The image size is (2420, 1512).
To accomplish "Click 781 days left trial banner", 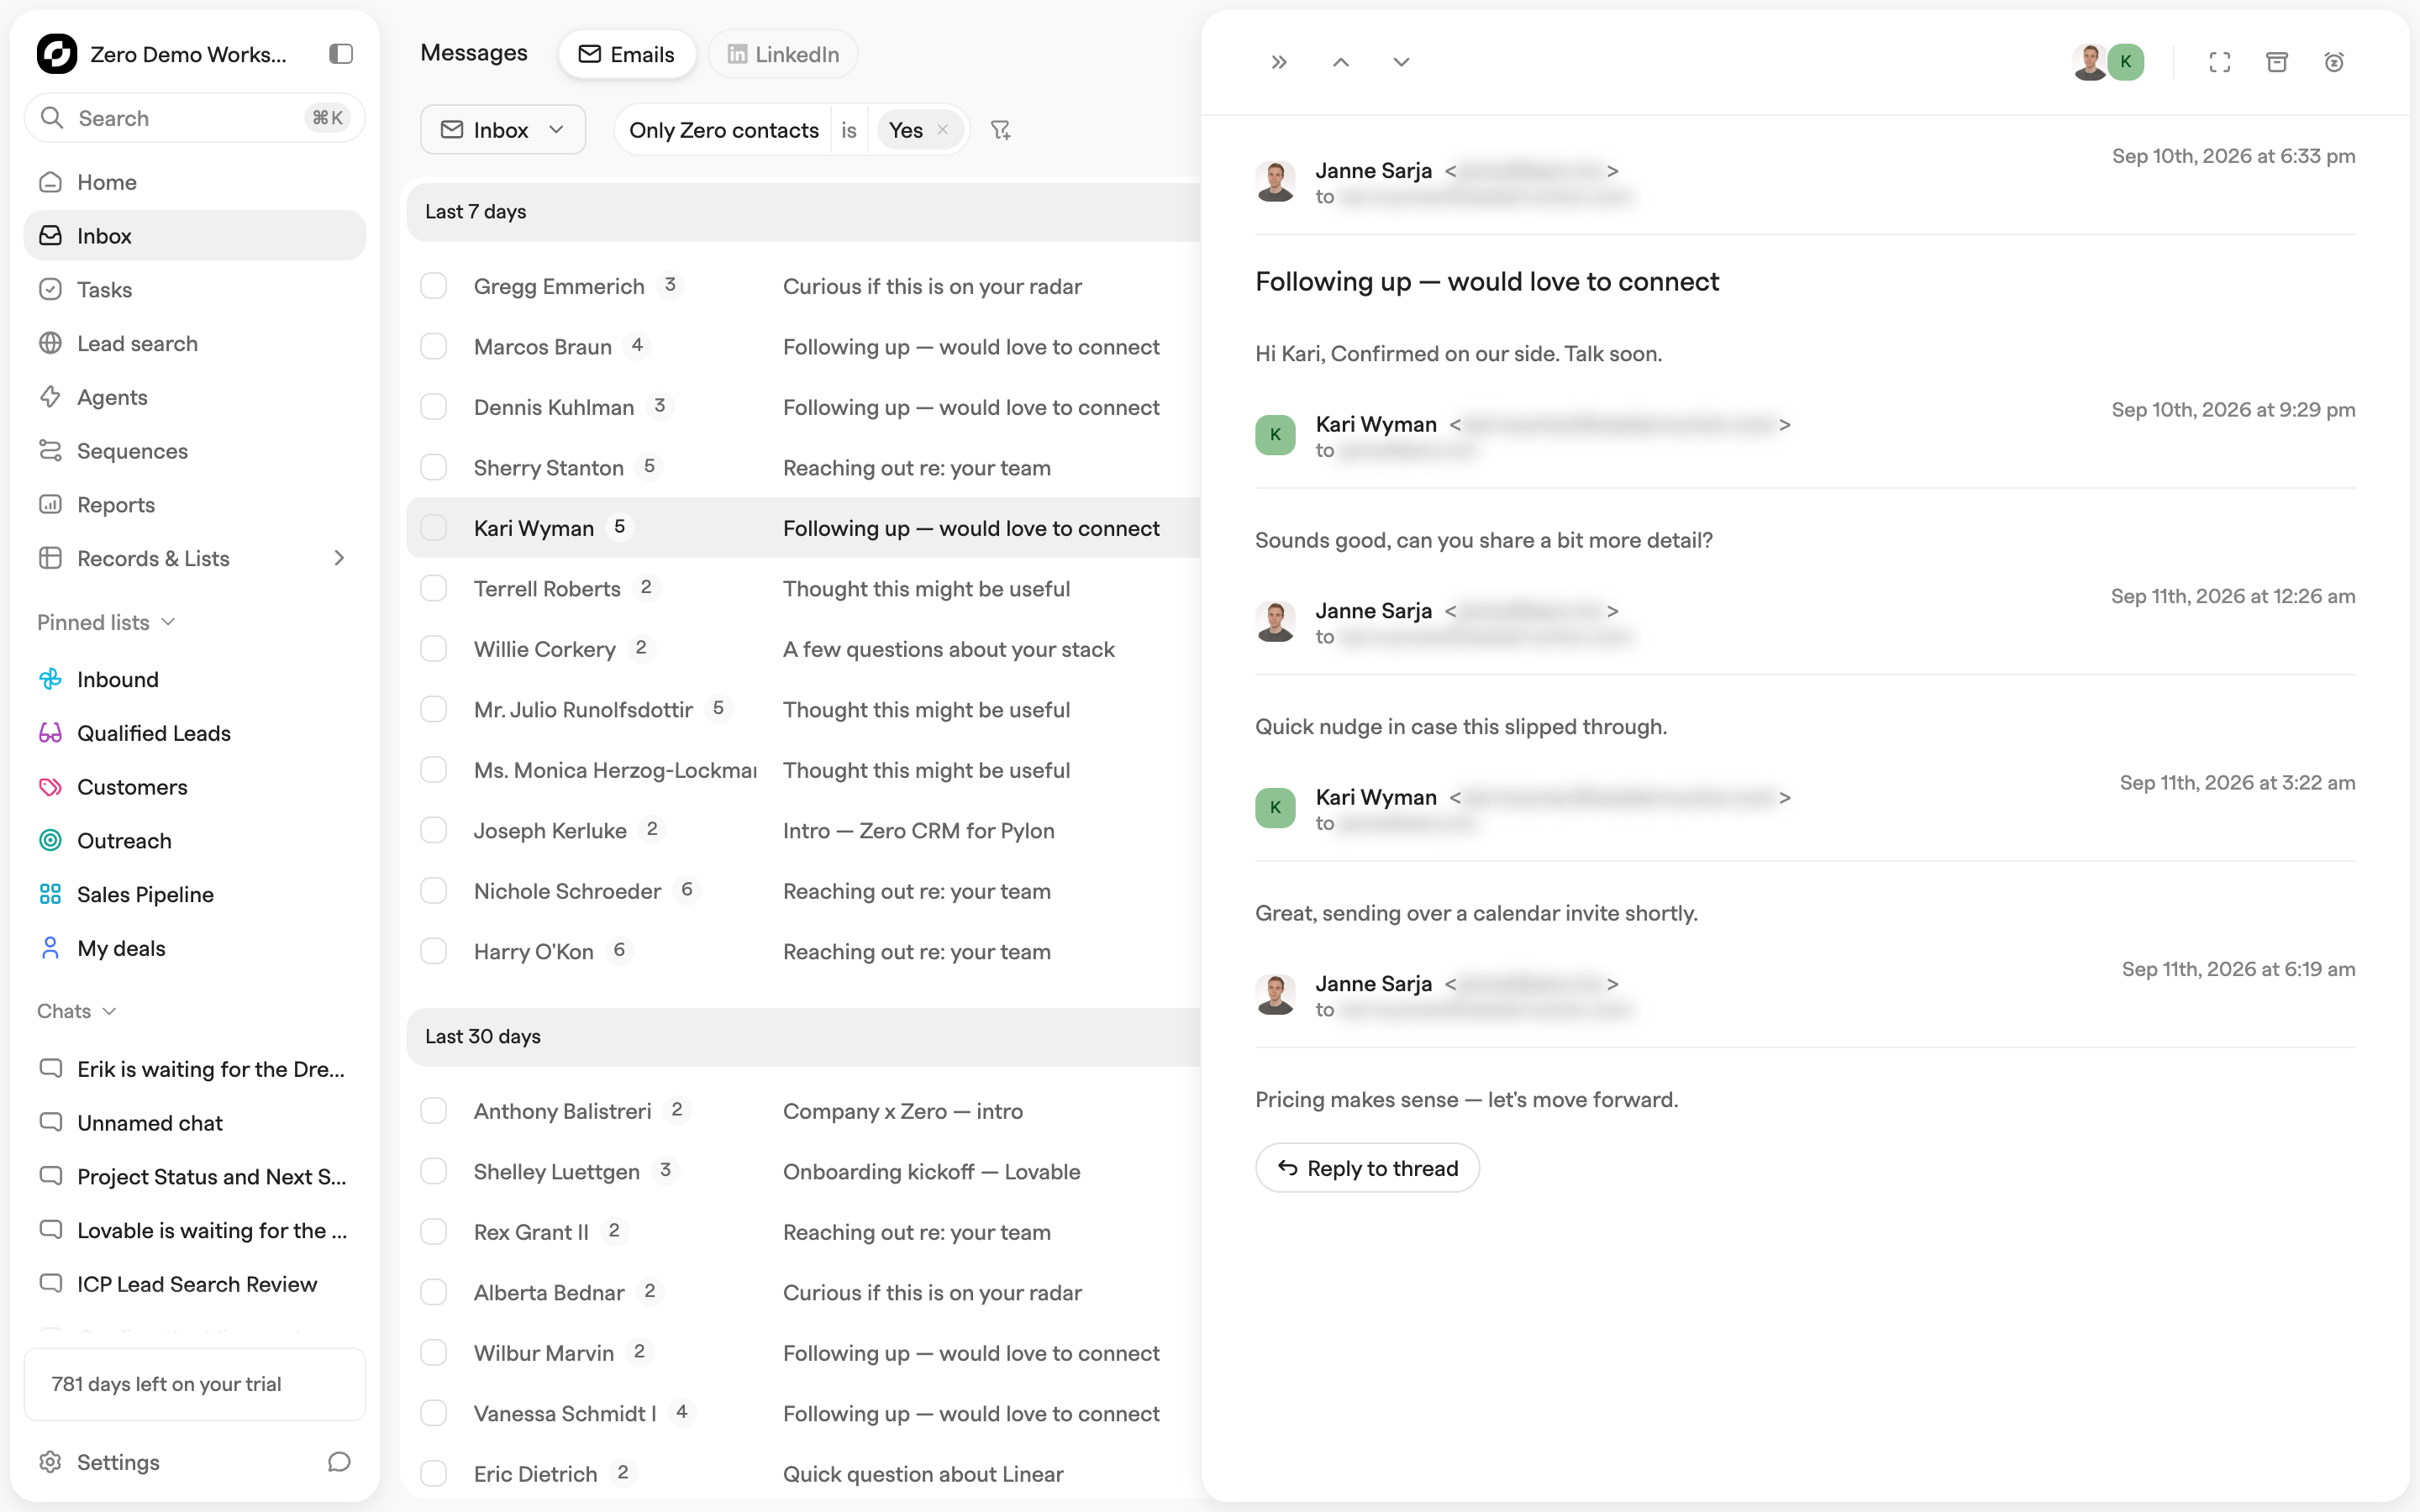I will tap(195, 1384).
